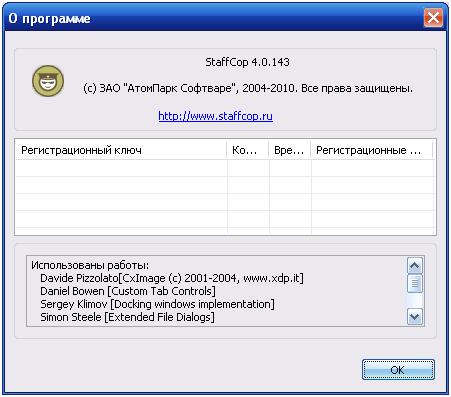The height and width of the screenshot is (397, 451).
Task: Open the http://www.staffcop.ru link
Action: 215,116
